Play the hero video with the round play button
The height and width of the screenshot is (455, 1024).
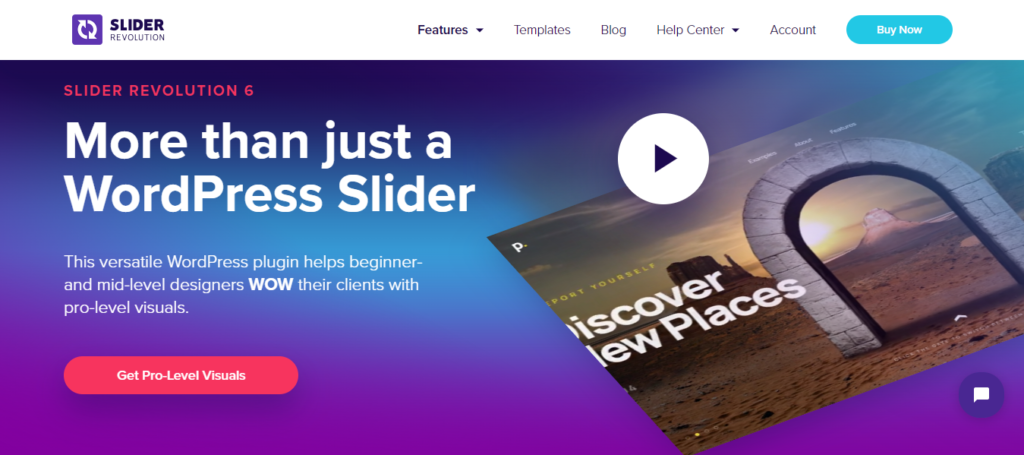[663, 159]
